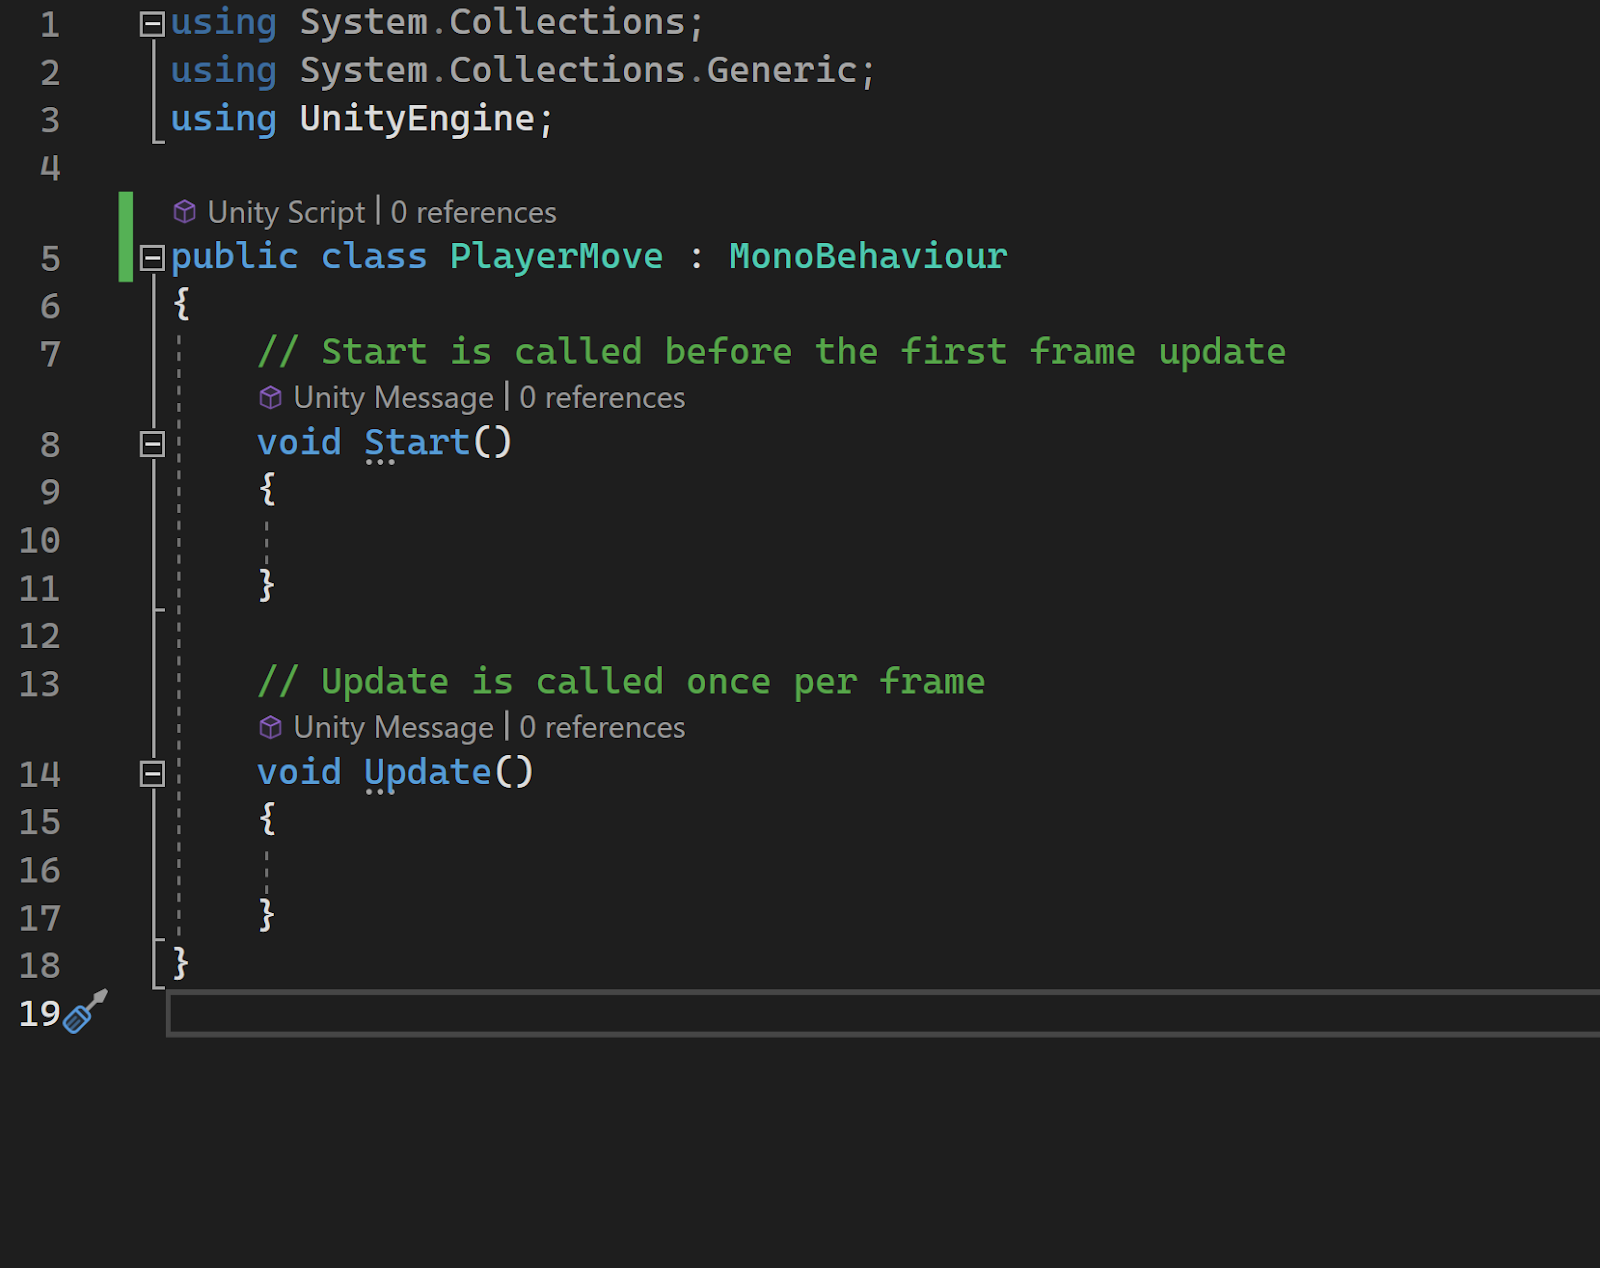1600x1268 pixels.
Task: Collapse the Update method block
Action: click(x=152, y=774)
